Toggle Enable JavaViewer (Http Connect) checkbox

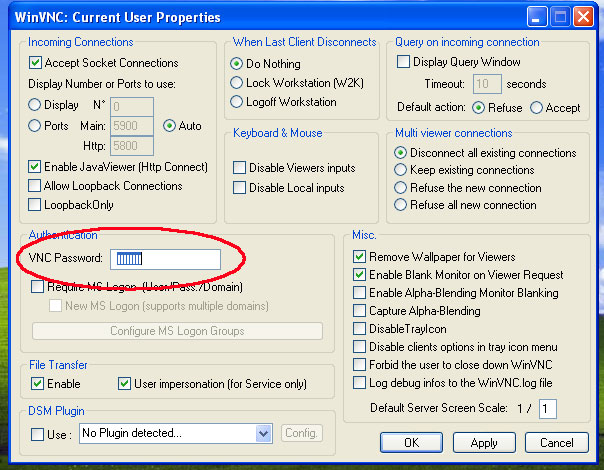35,166
